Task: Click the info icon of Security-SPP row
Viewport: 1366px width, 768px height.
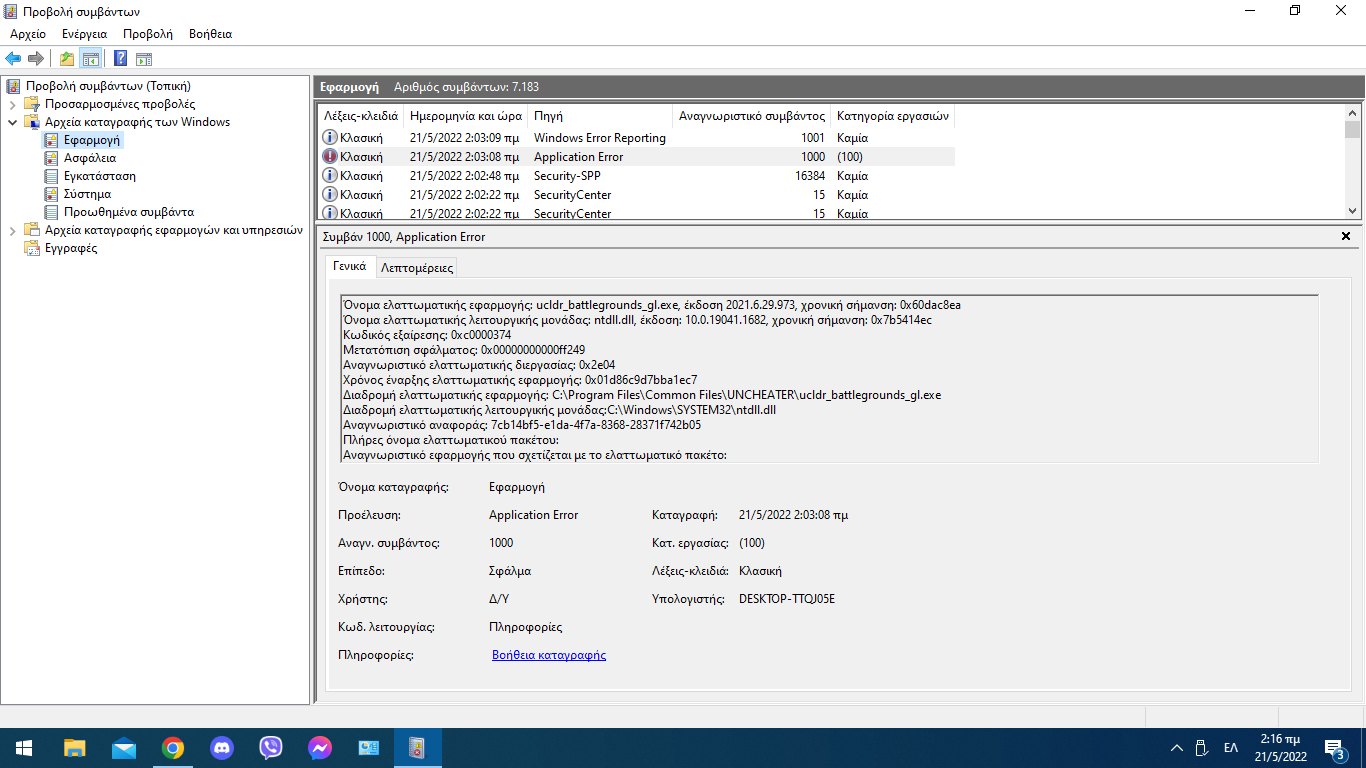Action: [x=330, y=176]
